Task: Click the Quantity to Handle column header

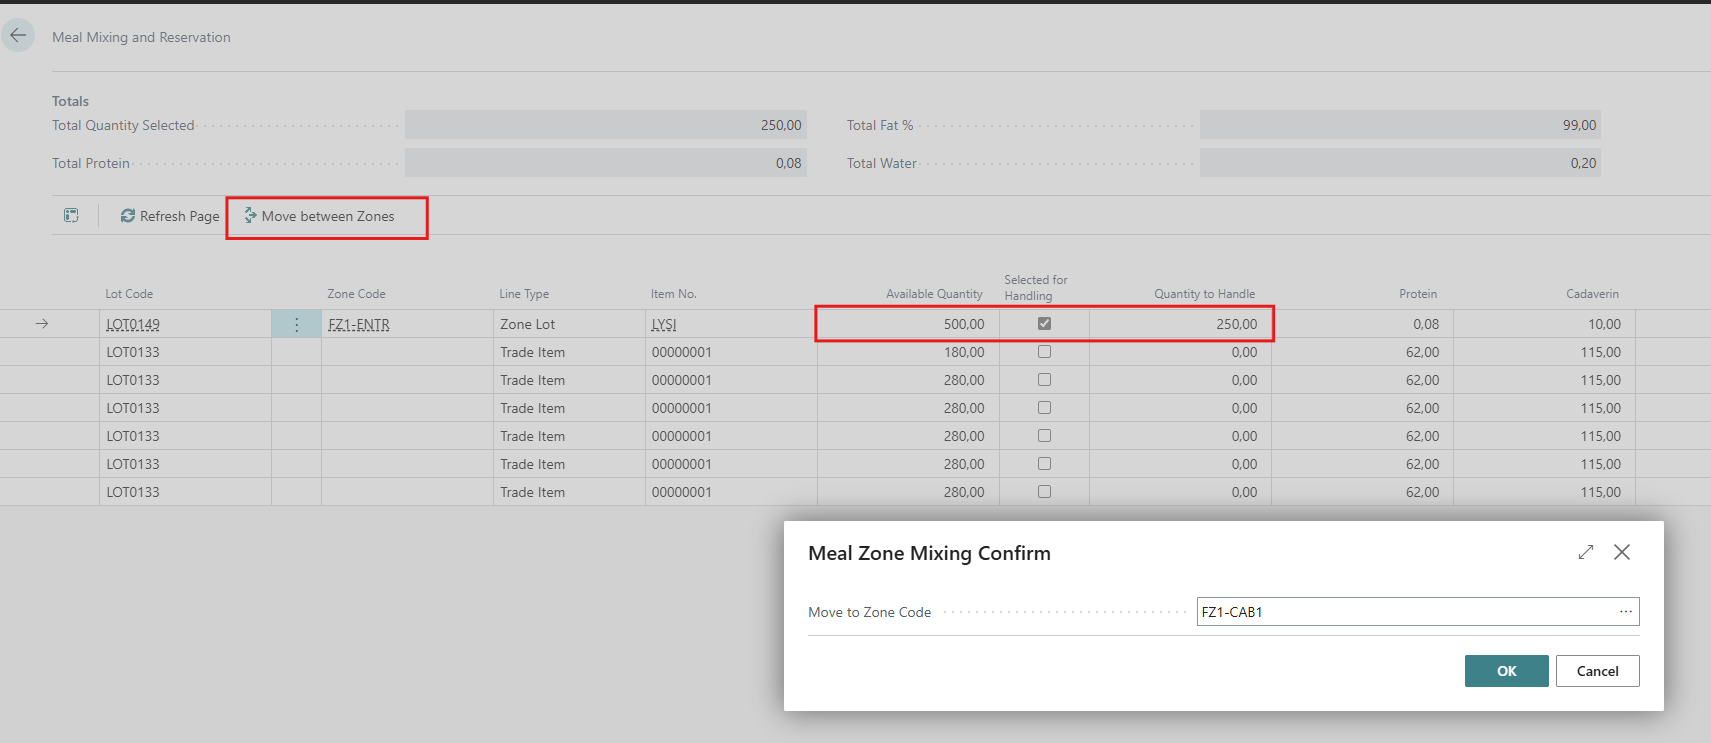Action: [x=1204, y=294]
